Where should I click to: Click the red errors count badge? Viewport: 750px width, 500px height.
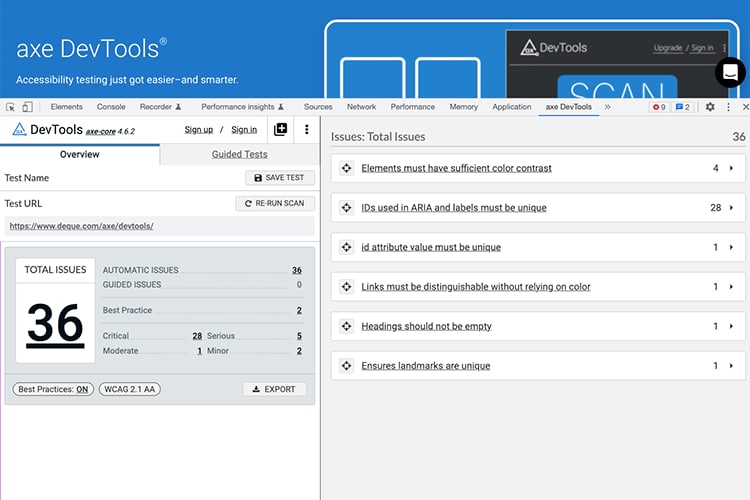(659, 107)
